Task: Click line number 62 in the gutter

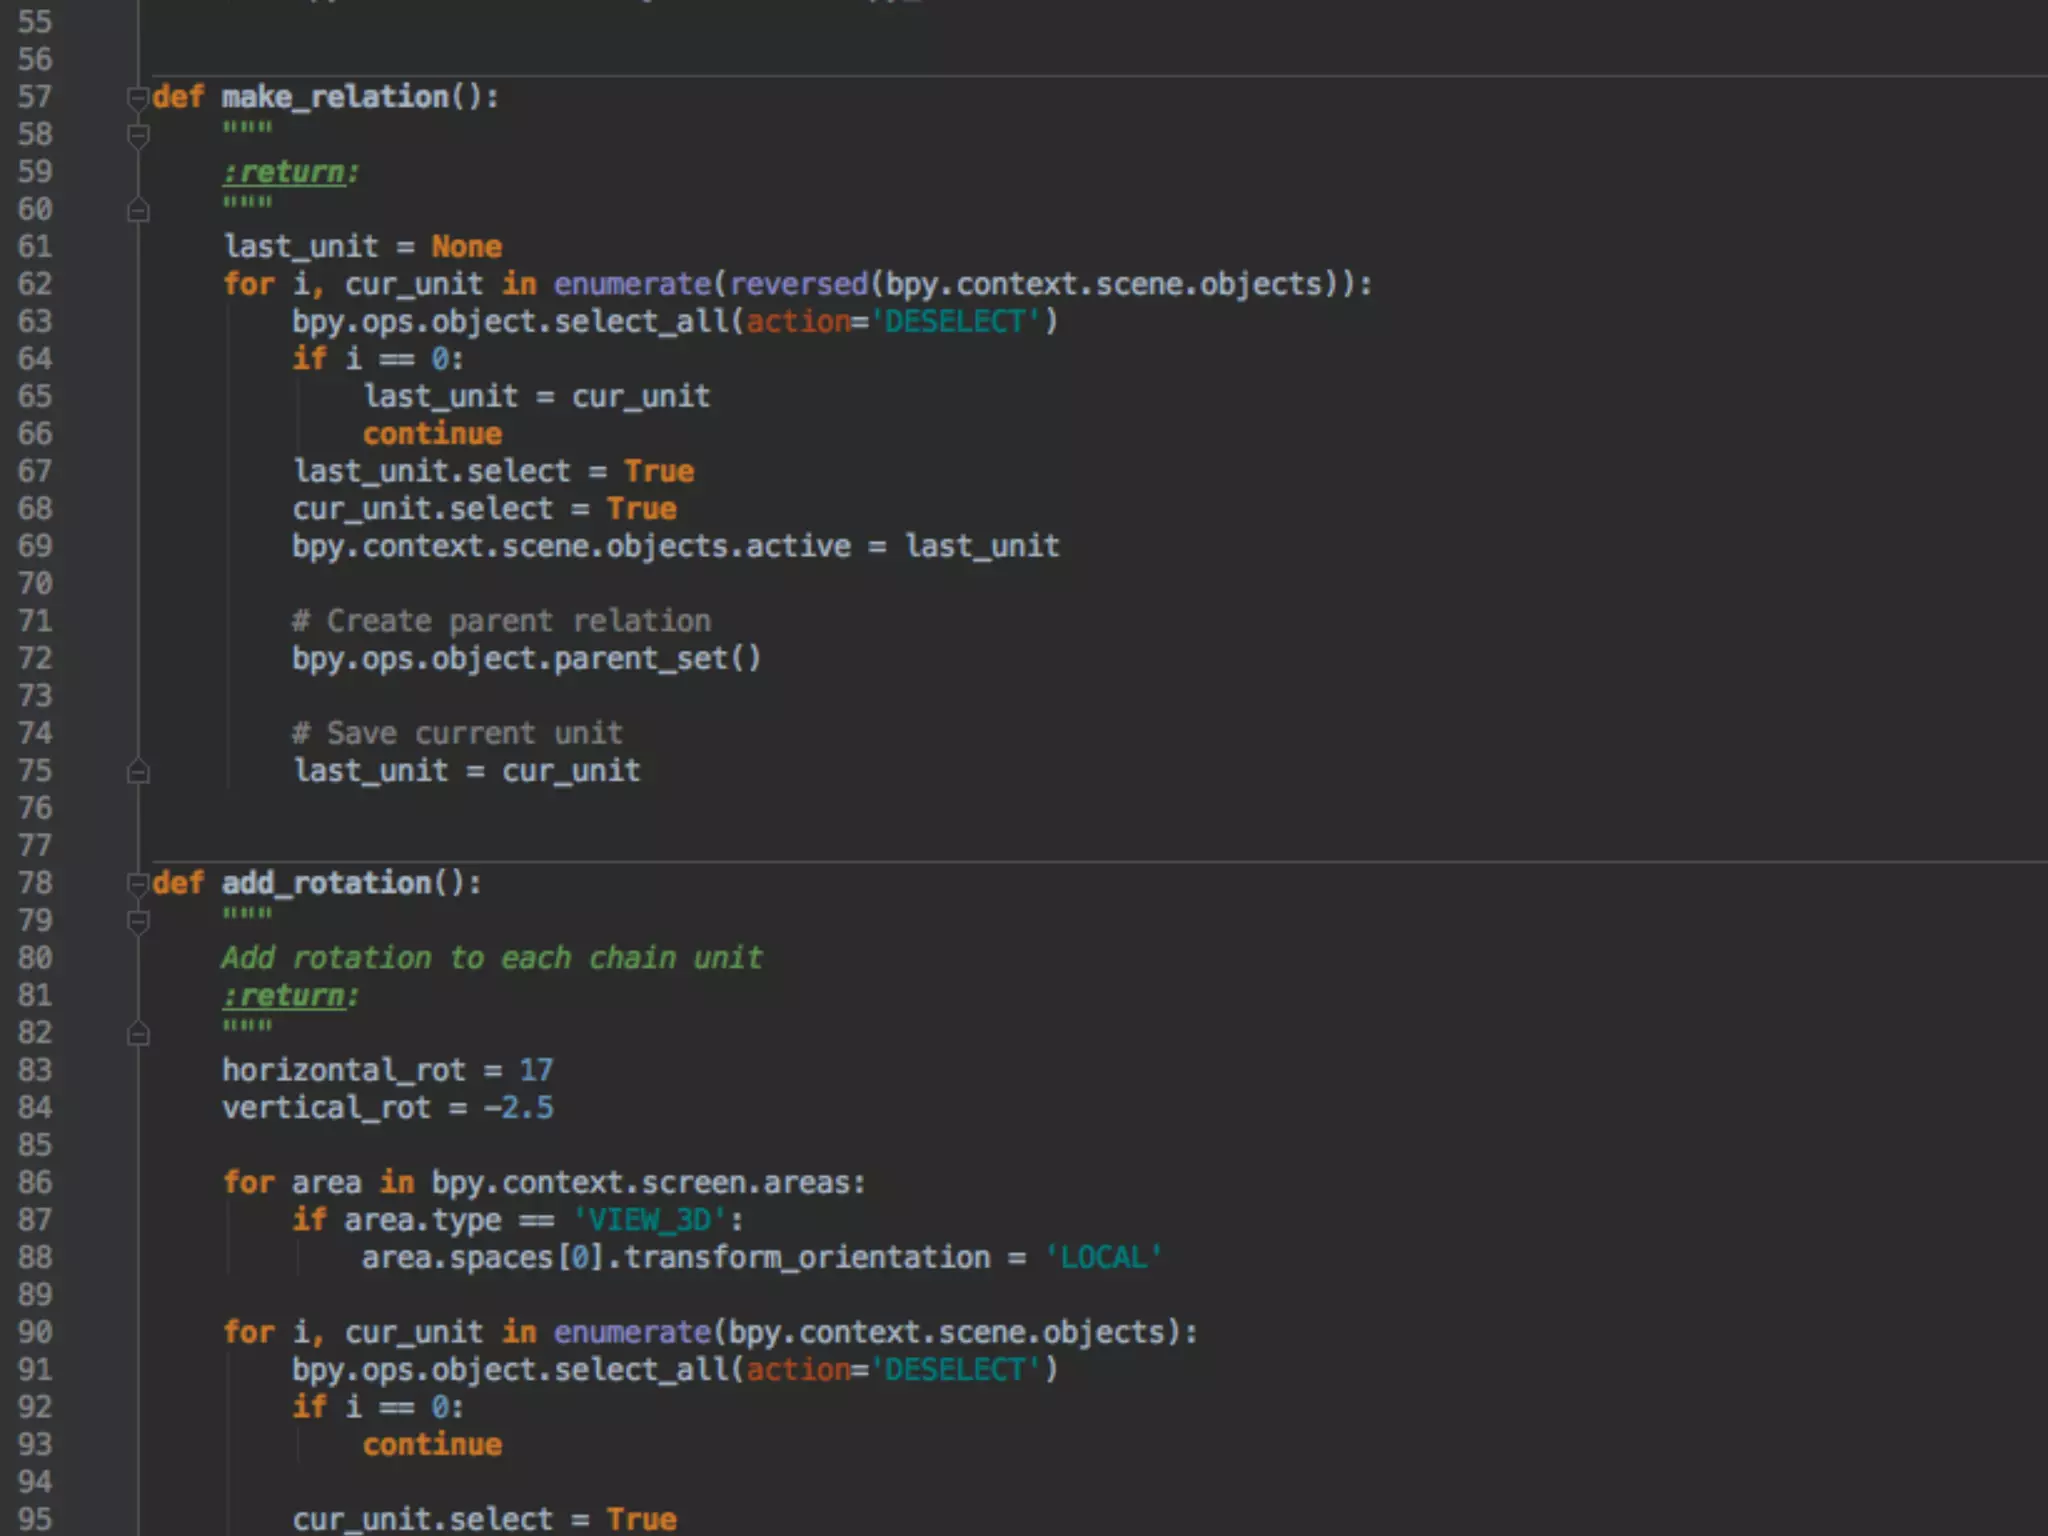Action: [x=35, y=284]
